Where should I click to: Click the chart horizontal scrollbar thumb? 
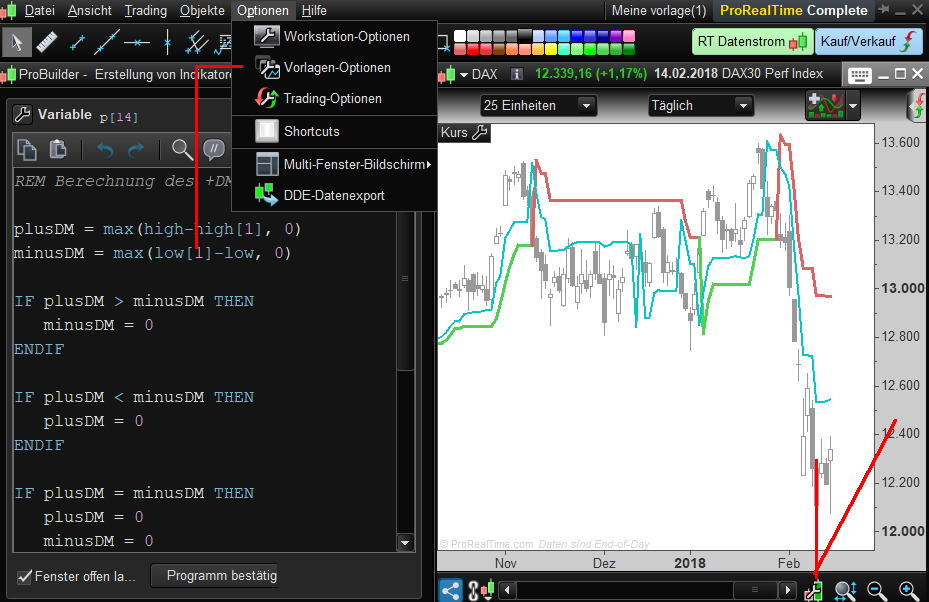tap(755, 590)
